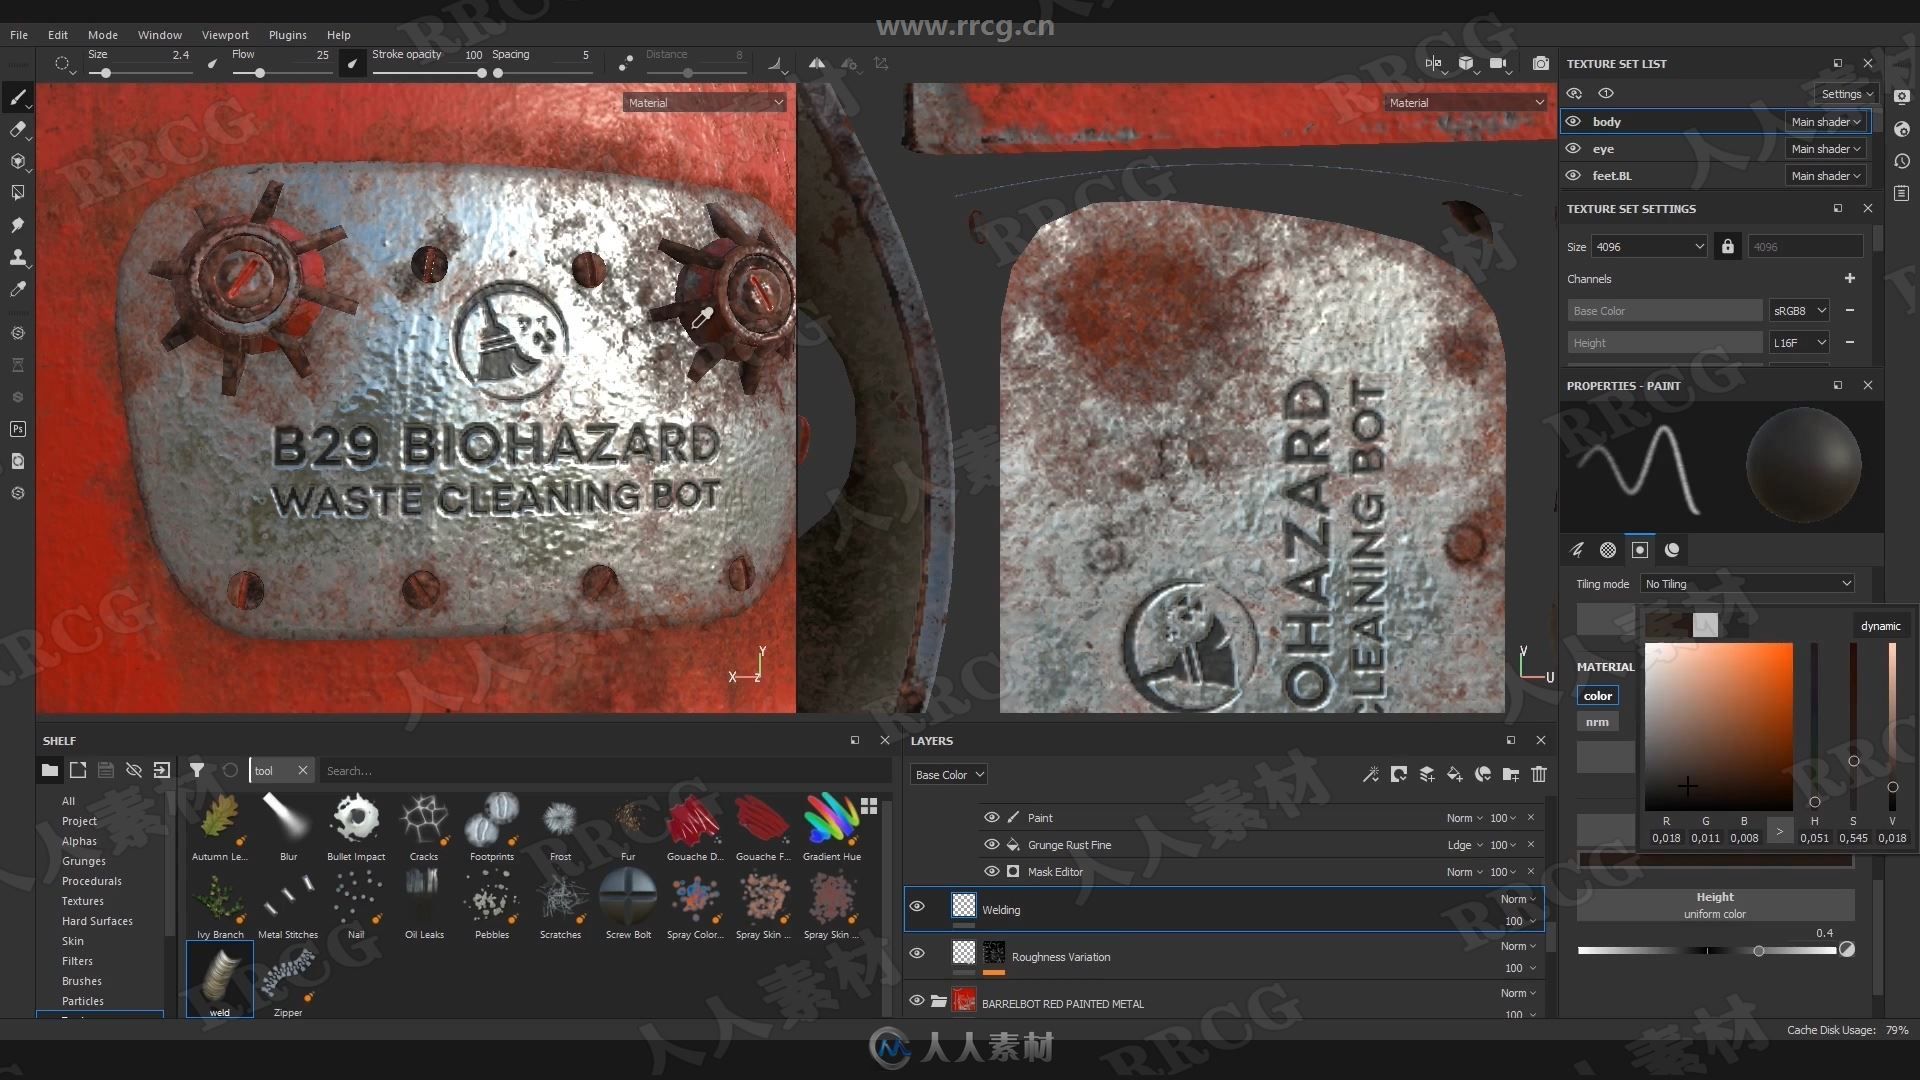
Task: Open the Edit menu
Action: coord(58,34)
